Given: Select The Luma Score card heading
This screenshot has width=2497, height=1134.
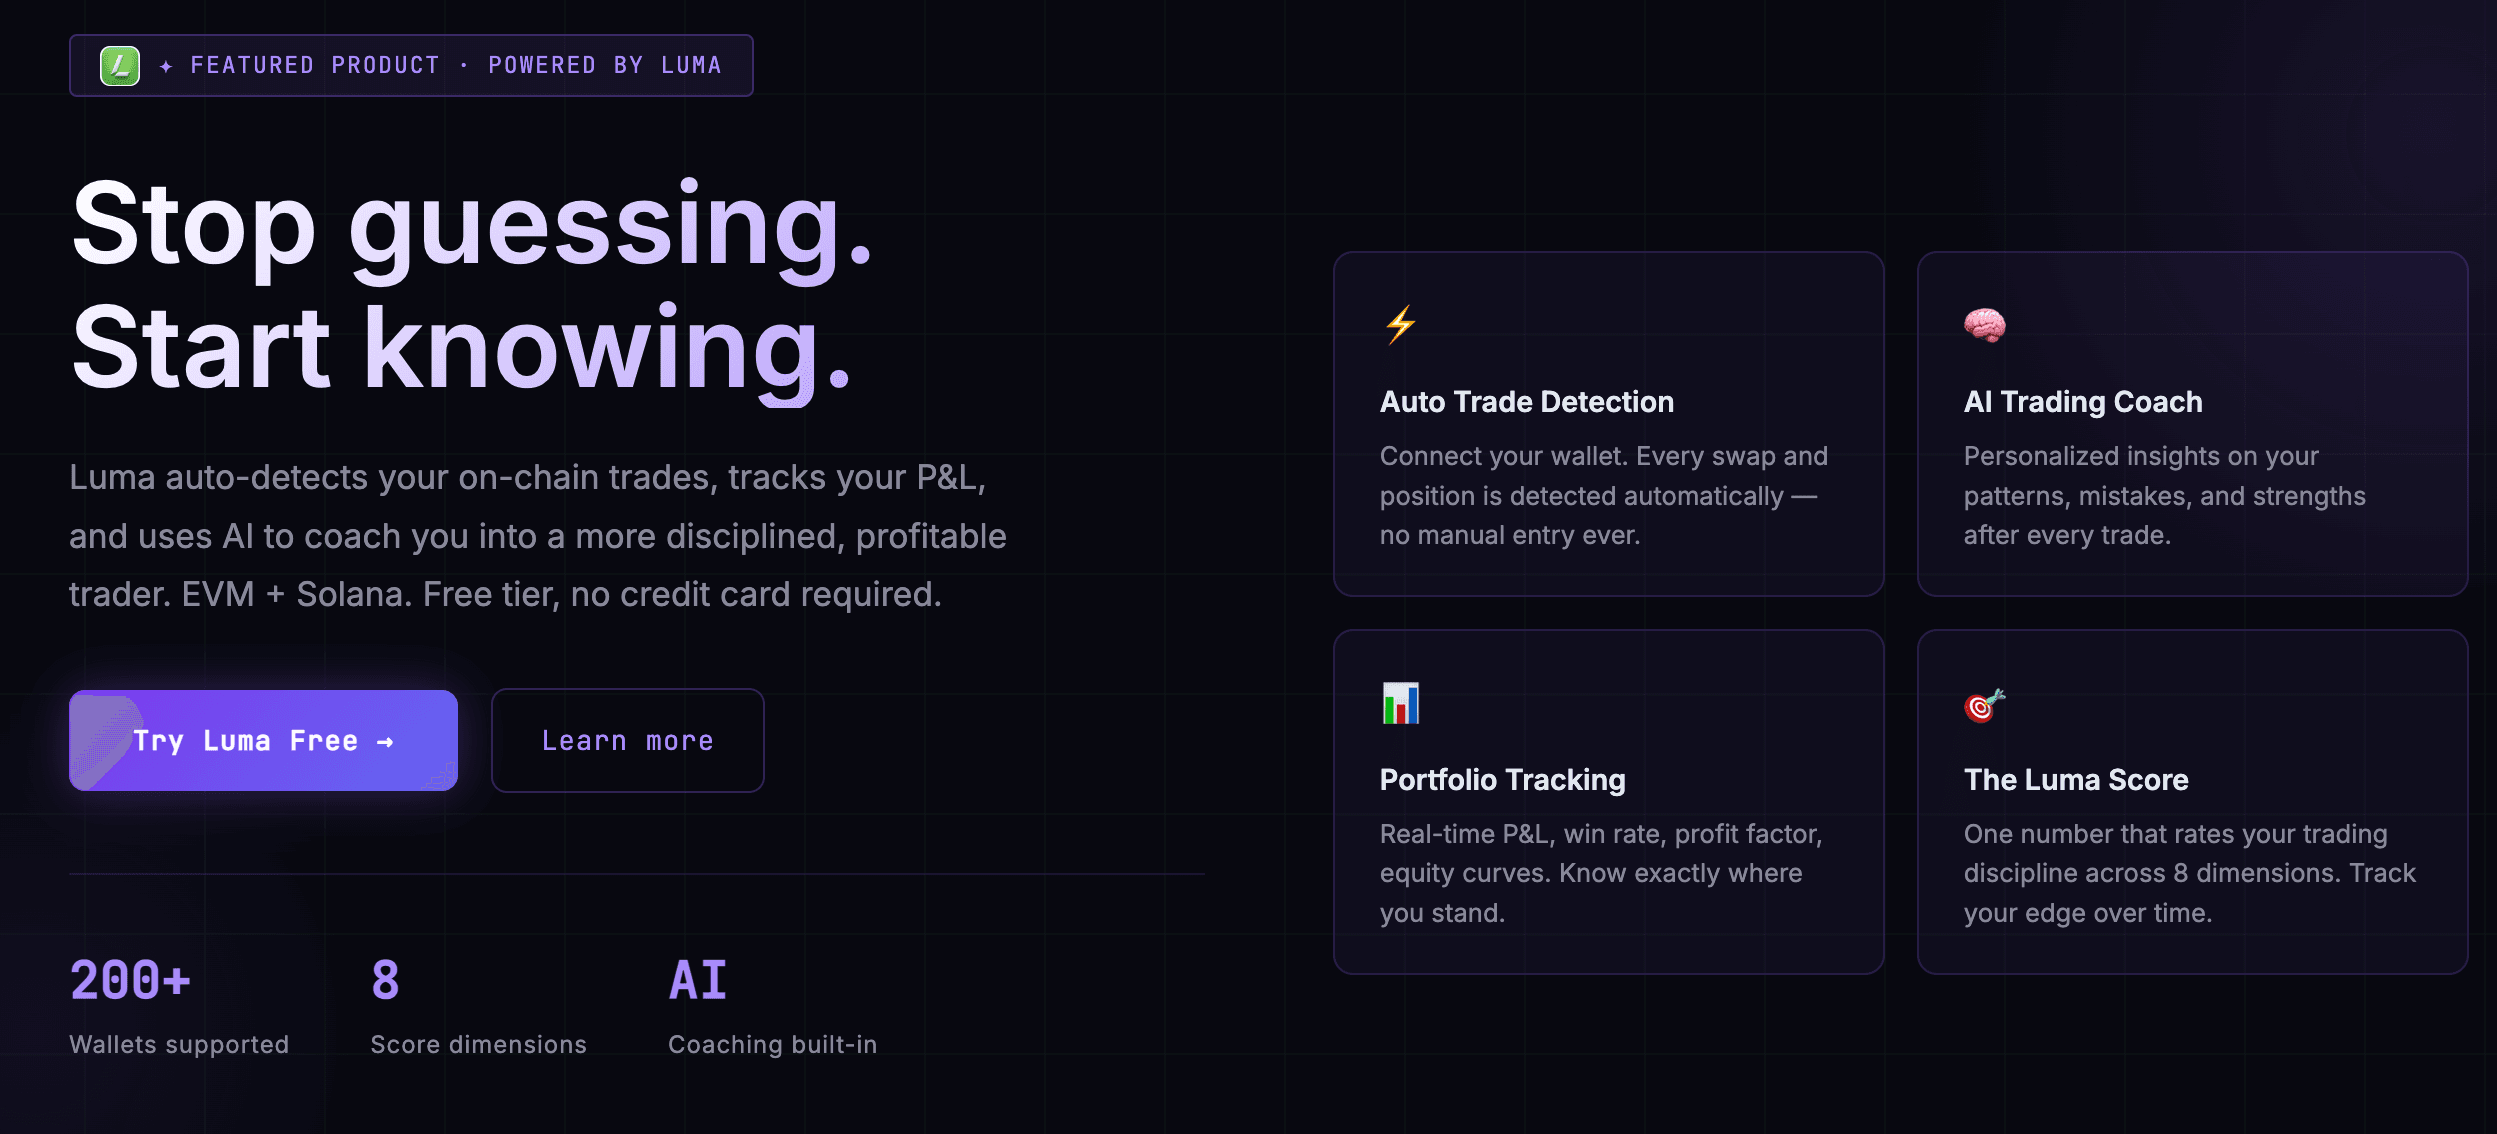Looking at the screenshot, I should tap(2076, 780).
